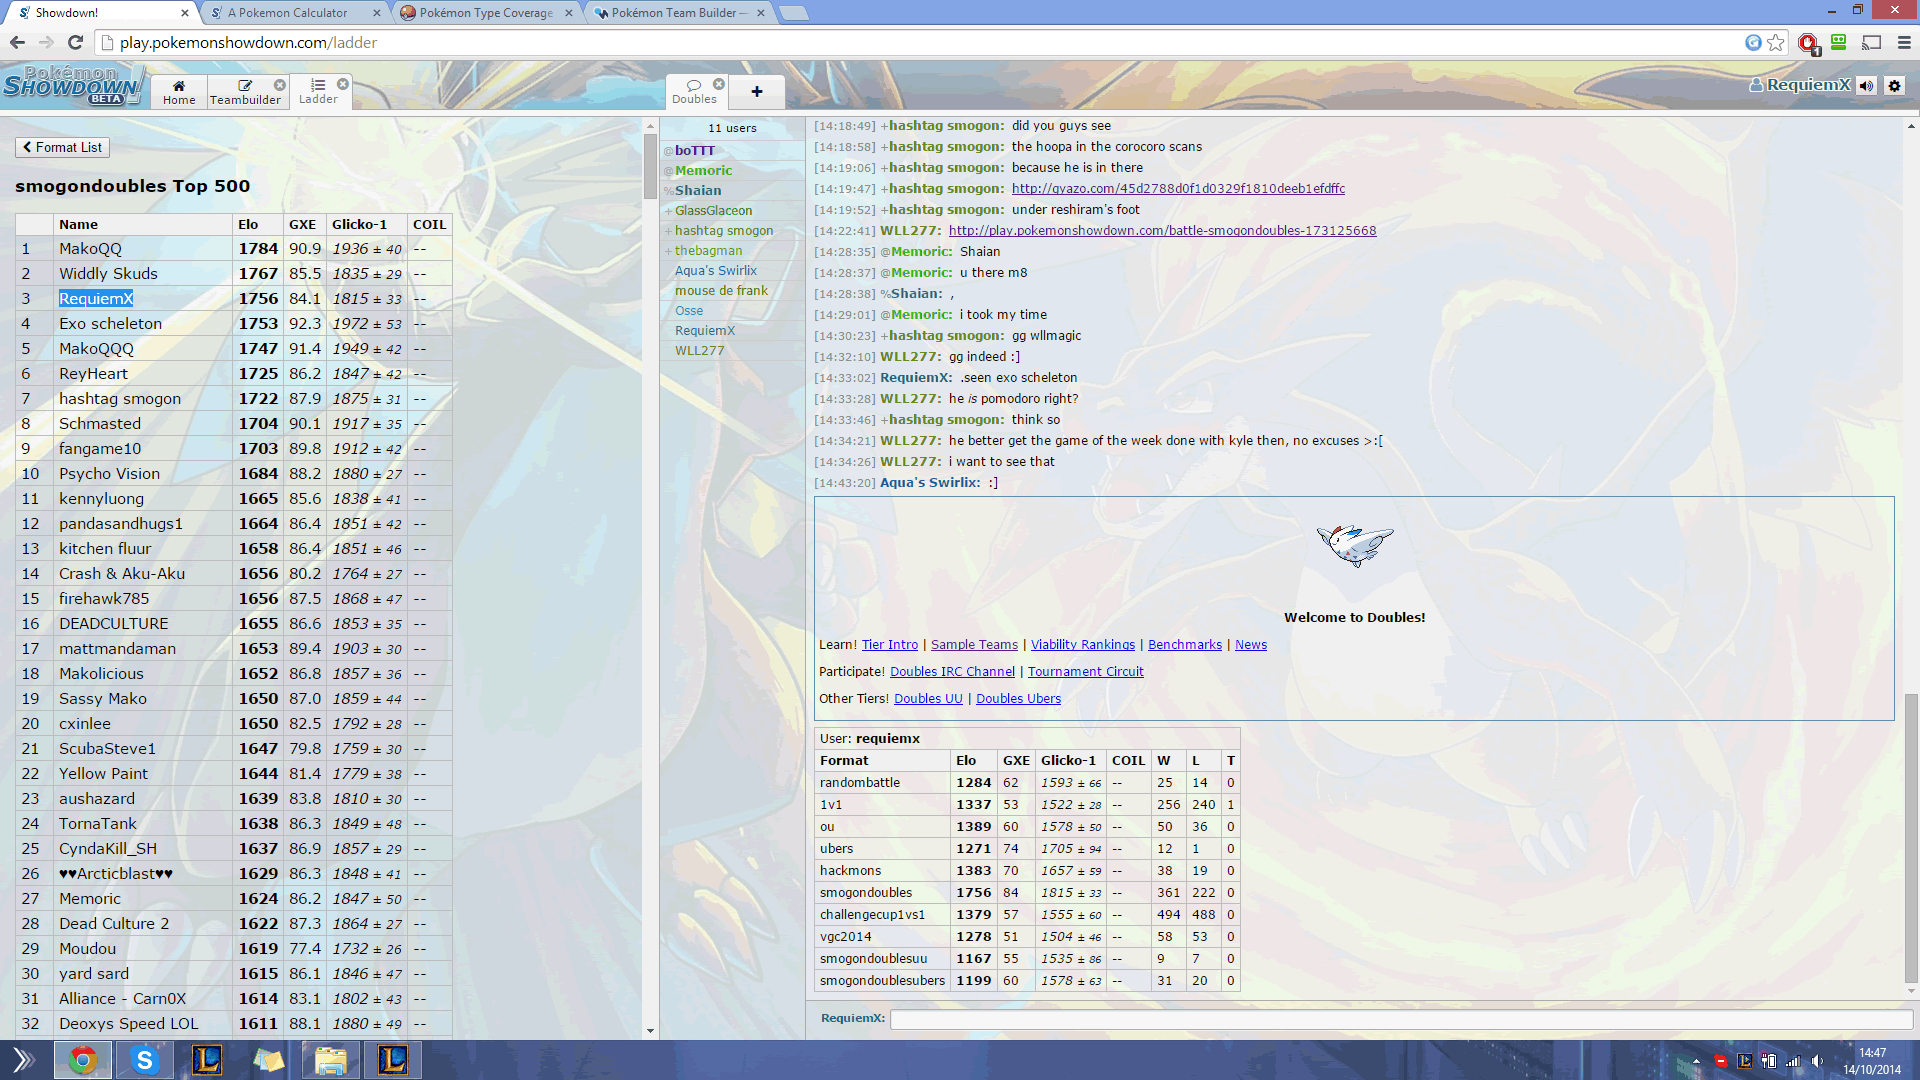Switch to the Ladder tab

tap(318, 91)
